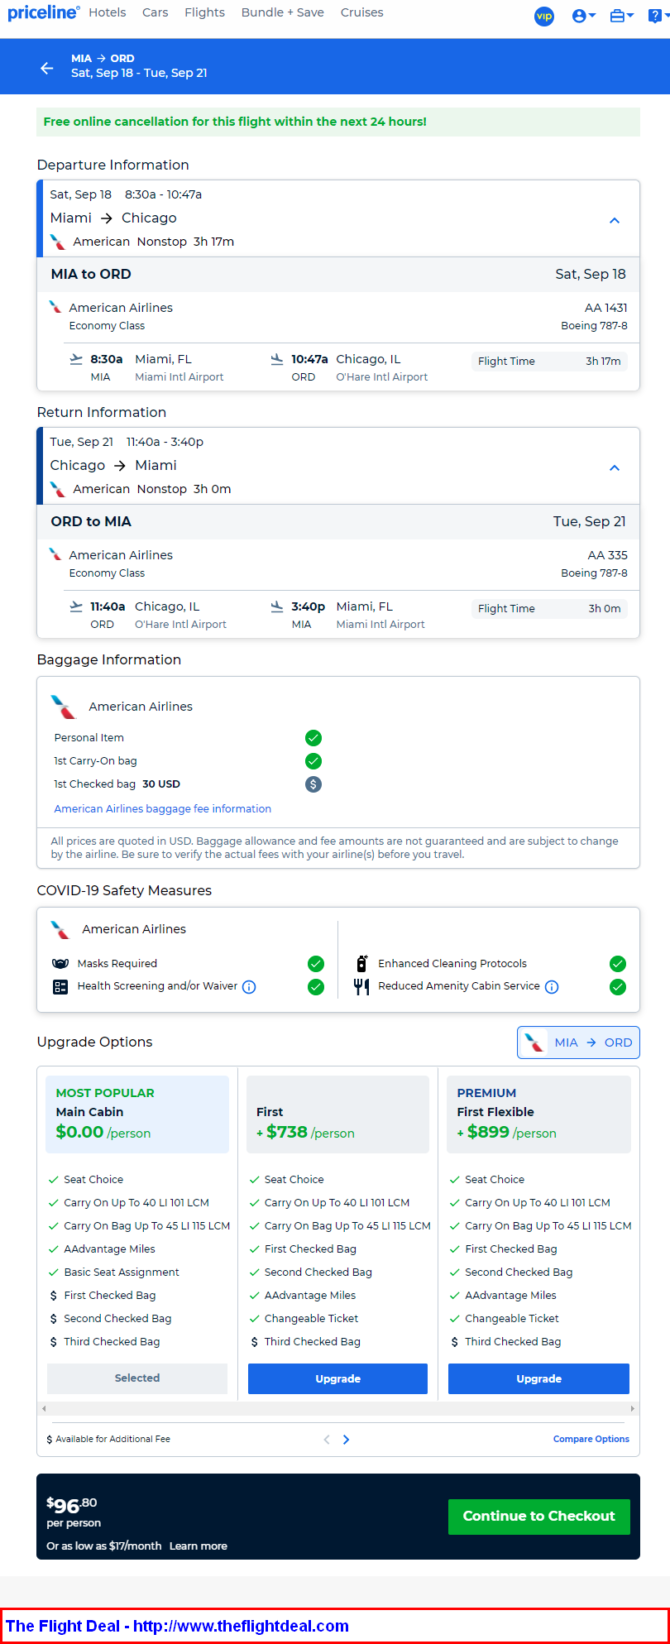Open the account profile icon menu

point(584,16)
